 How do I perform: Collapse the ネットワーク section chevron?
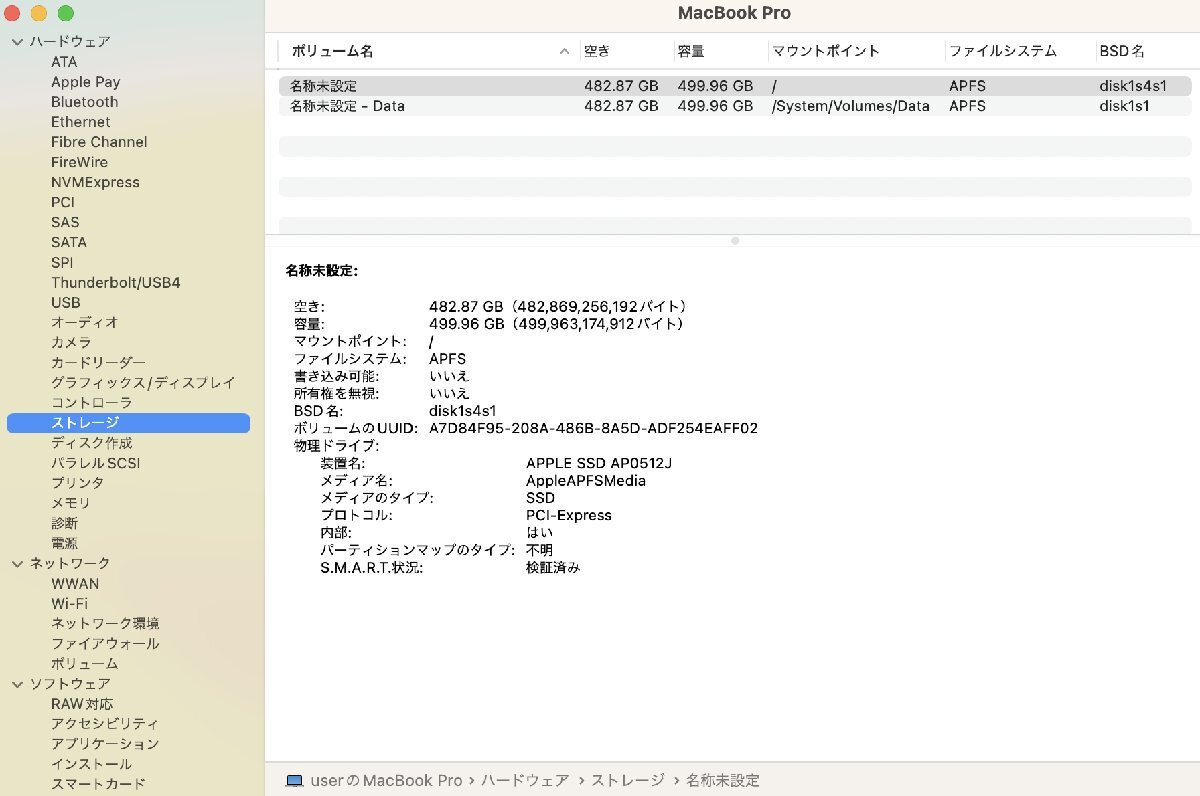(17, 564)
